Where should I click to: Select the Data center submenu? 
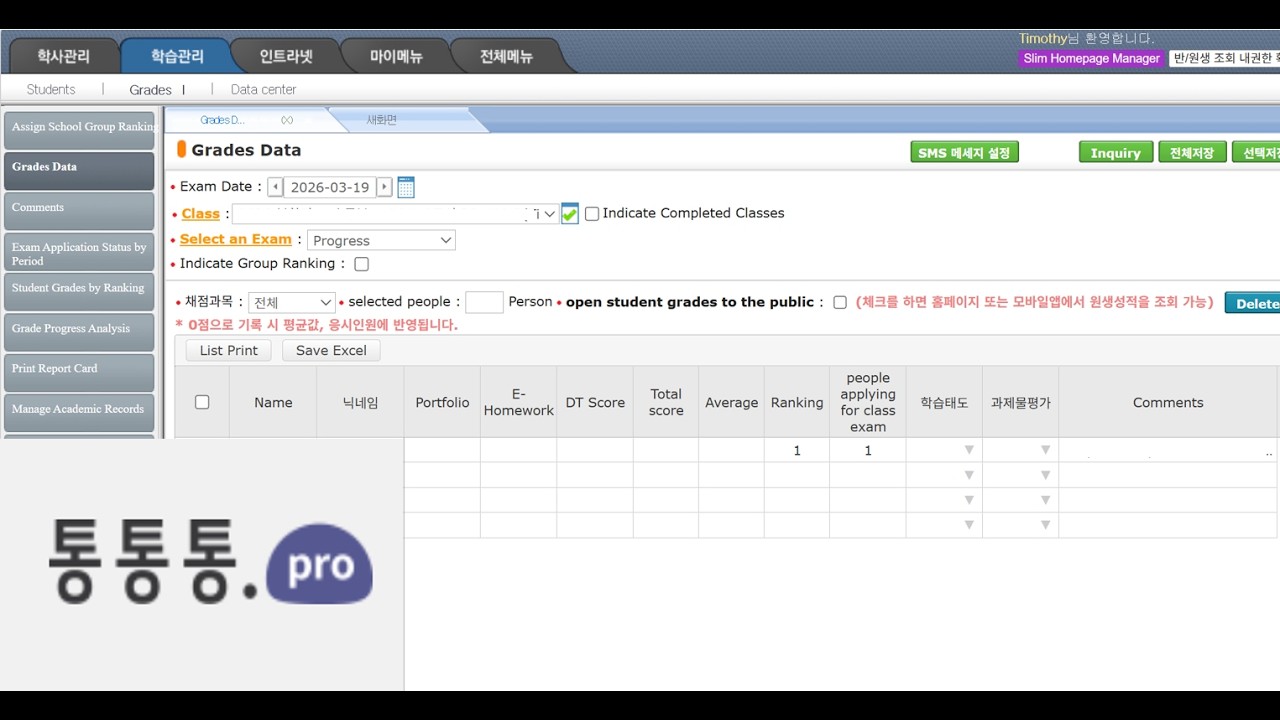(263, 89)
